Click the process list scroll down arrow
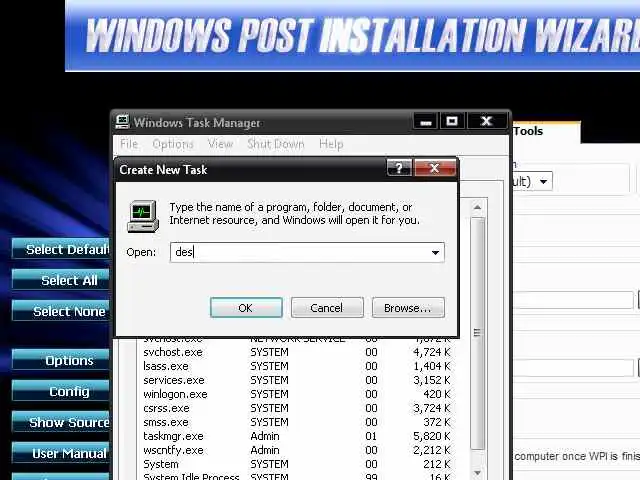The width and height of the screenshot is (640, 480). click(478, 473)
